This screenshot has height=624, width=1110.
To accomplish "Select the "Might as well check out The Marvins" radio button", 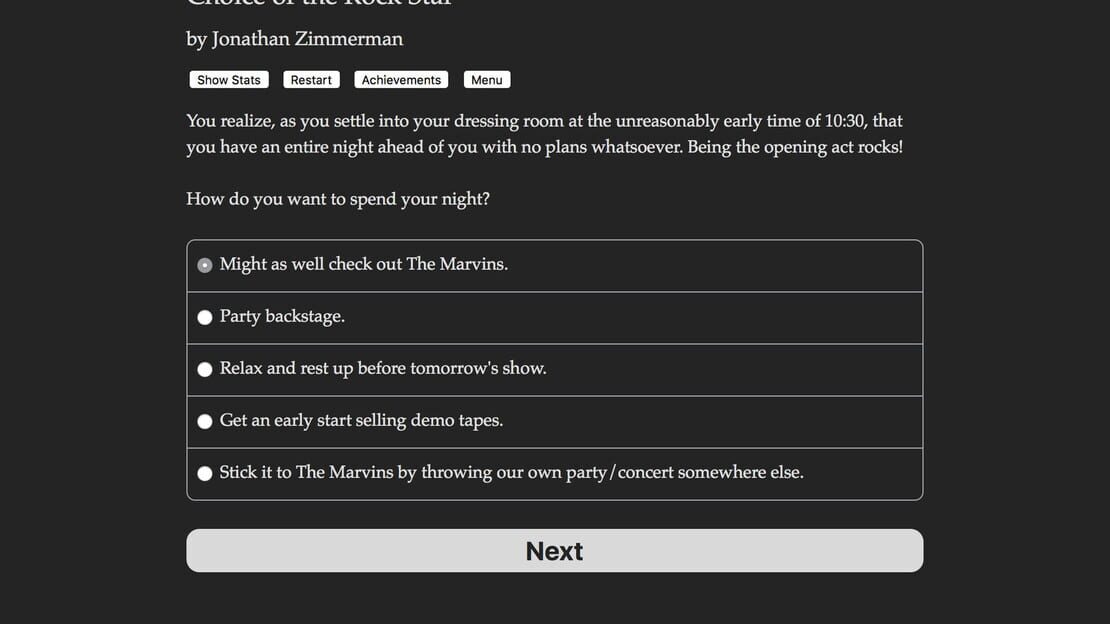I will click(x=205, y=266).
